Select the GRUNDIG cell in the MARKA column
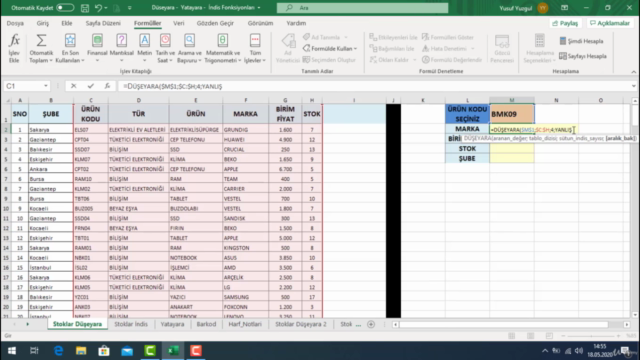 [x=246, y=130]
